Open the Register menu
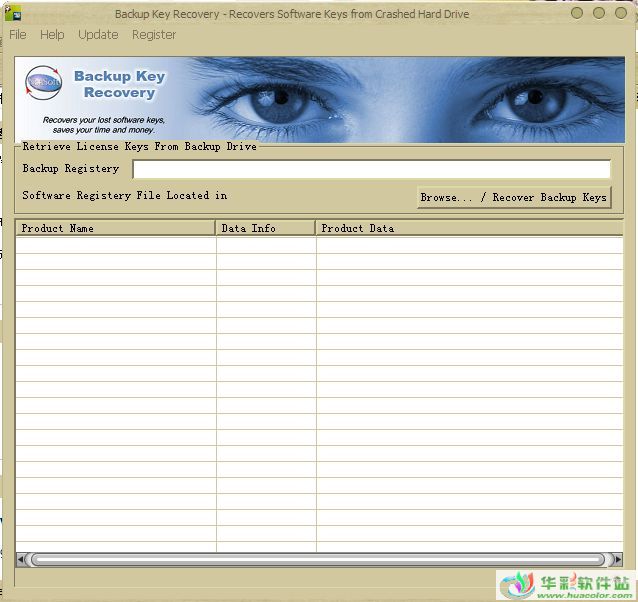Screen dimensions: 638x602 (x=154, y=35)
